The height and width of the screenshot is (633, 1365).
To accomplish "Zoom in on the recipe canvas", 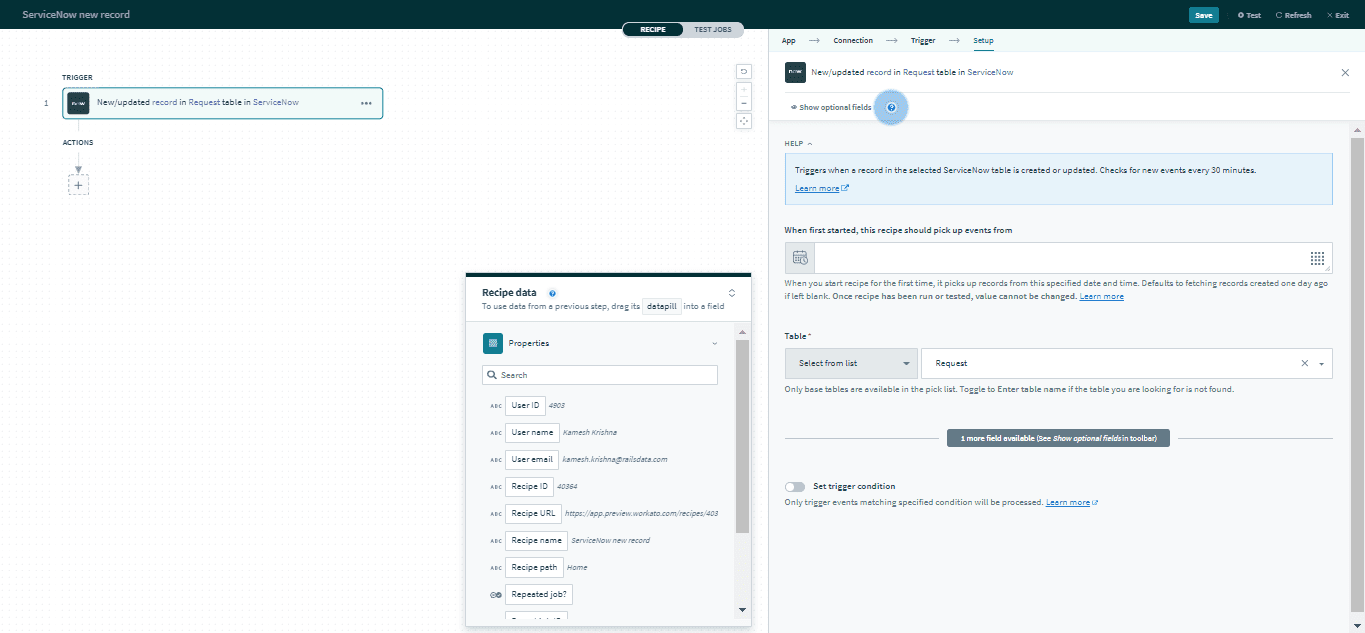I will point(744,90).
